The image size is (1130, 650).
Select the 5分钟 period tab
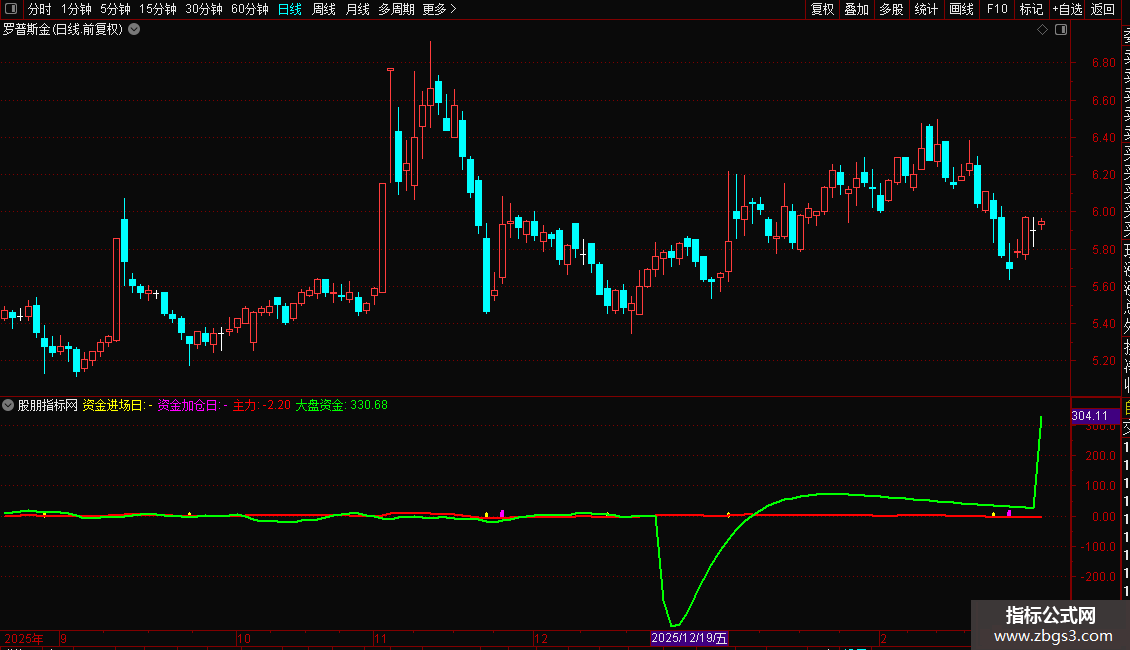coord(115,9)
